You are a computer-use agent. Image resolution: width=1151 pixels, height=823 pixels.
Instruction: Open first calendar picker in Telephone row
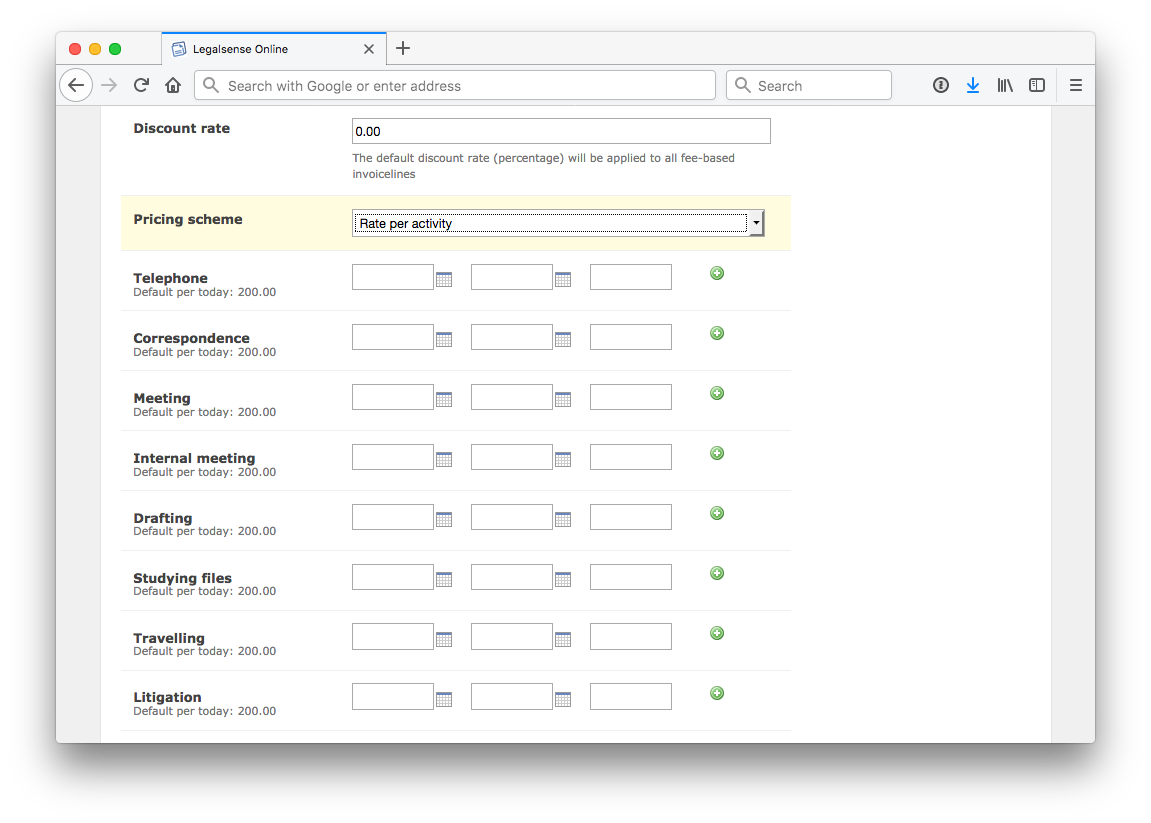tap(443, 279)
